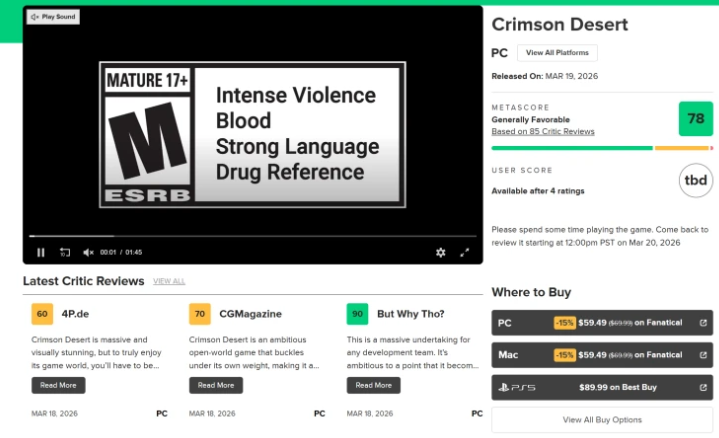Click the video loop replay icon

[65, 252]
